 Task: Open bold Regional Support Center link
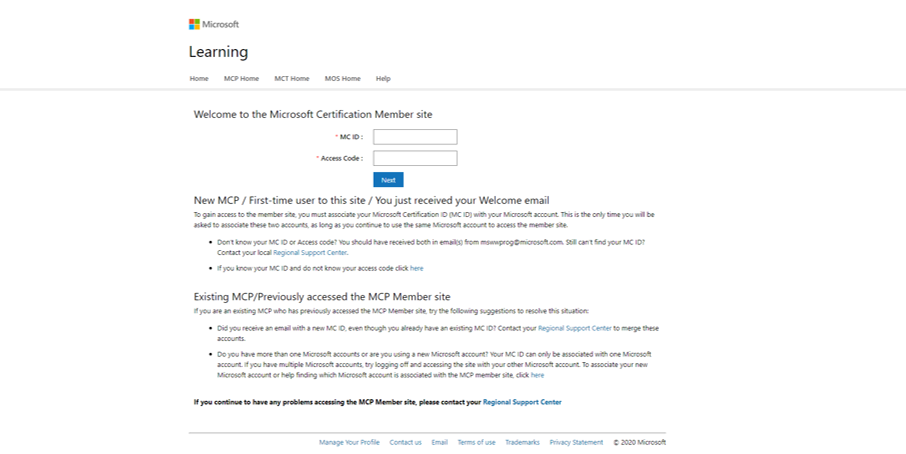pos(522,402)
